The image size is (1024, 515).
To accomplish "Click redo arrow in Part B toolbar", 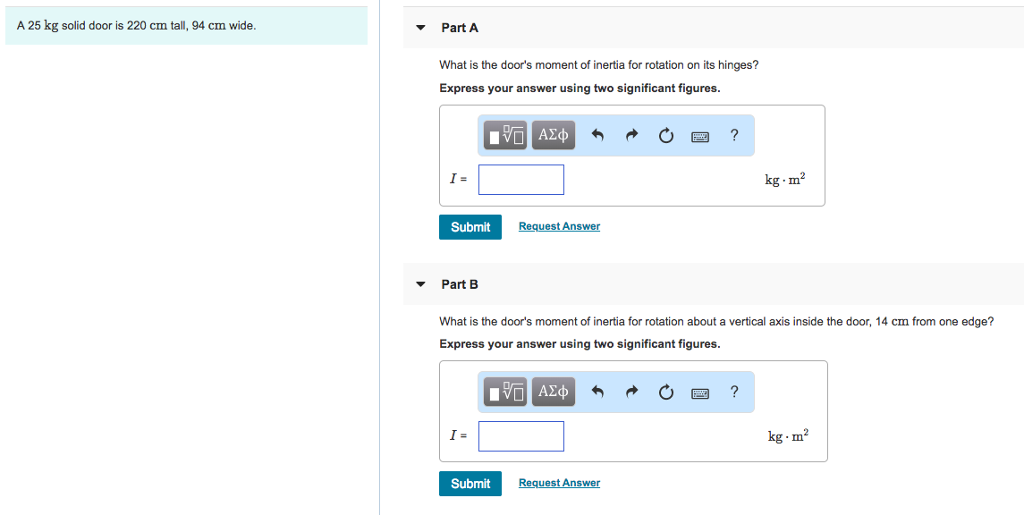I will click(632, 393).
